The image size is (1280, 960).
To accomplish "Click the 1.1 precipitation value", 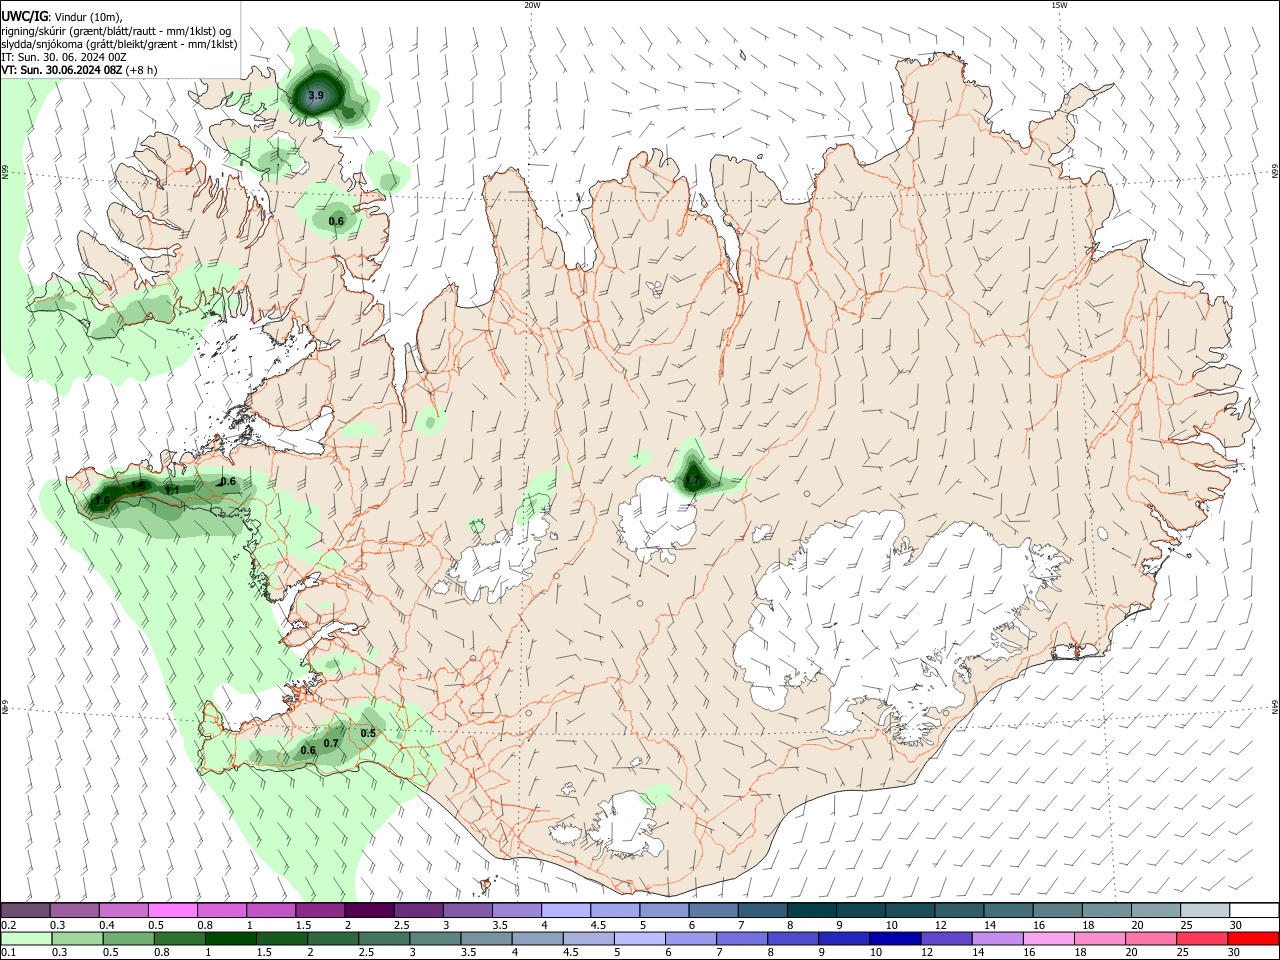I will tap(171, 490).
